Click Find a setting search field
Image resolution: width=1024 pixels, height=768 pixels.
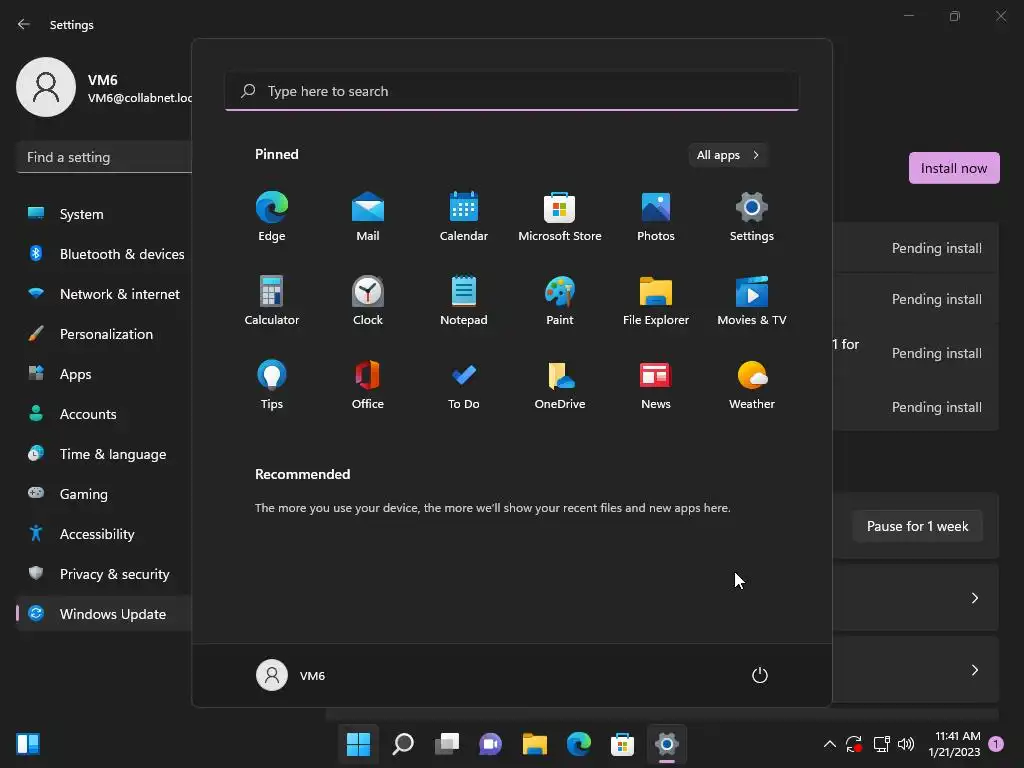[104, 157]
